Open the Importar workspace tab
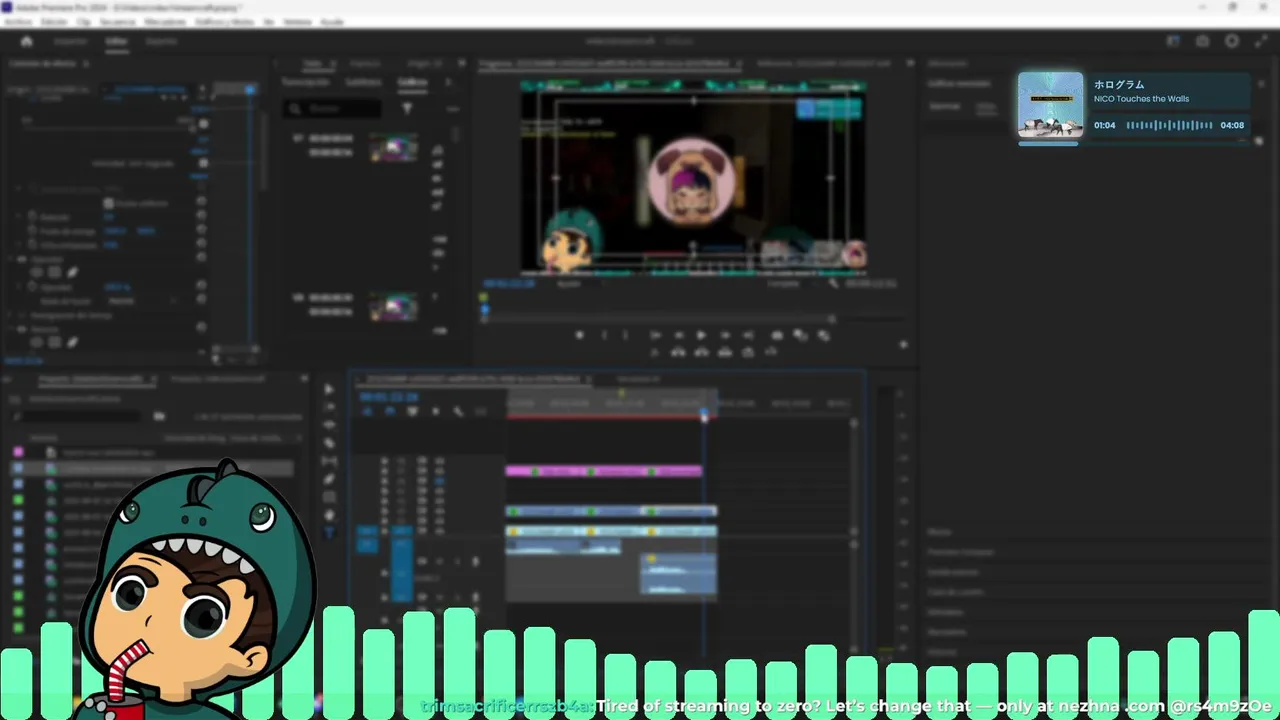Viewport: 1280px width, 720px height. coord(70,41)
